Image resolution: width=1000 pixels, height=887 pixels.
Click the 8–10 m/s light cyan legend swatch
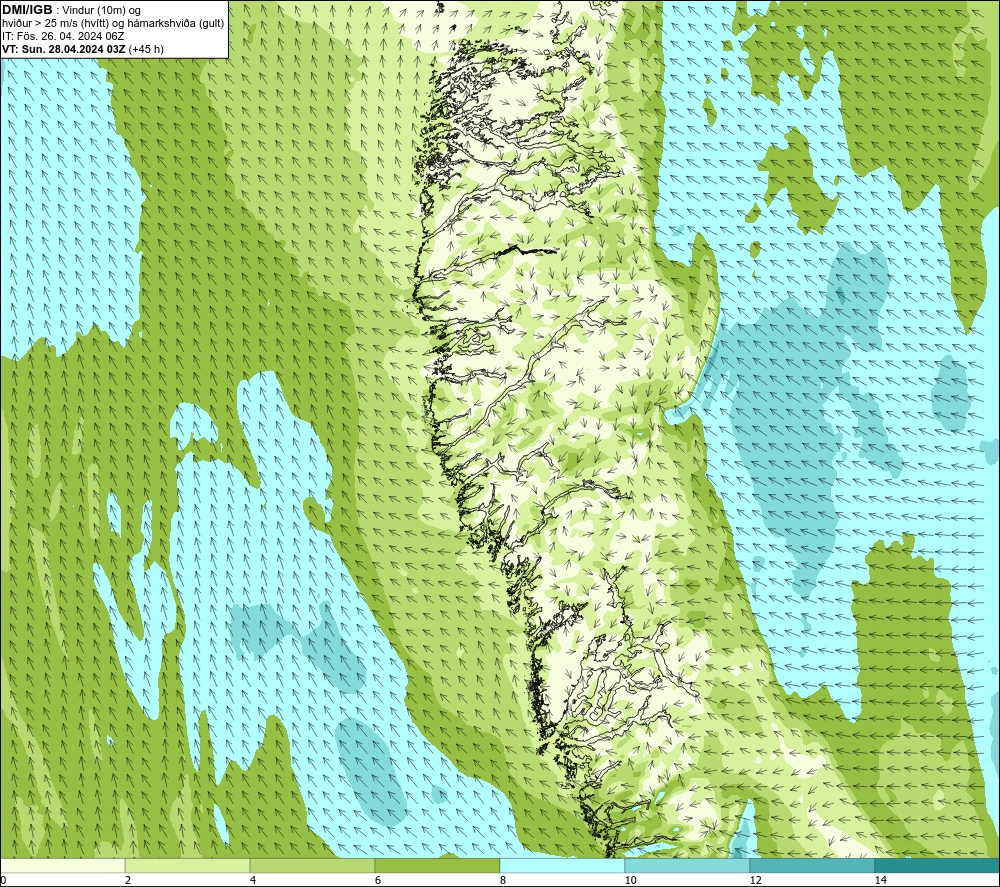click(x=562, y=866)
